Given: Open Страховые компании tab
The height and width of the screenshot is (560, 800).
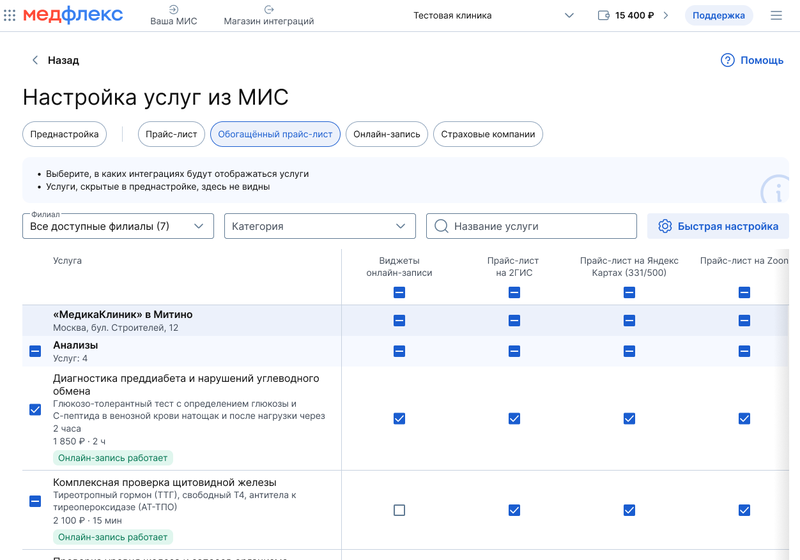Looking at the screenshot, I should tap(488, 134).
